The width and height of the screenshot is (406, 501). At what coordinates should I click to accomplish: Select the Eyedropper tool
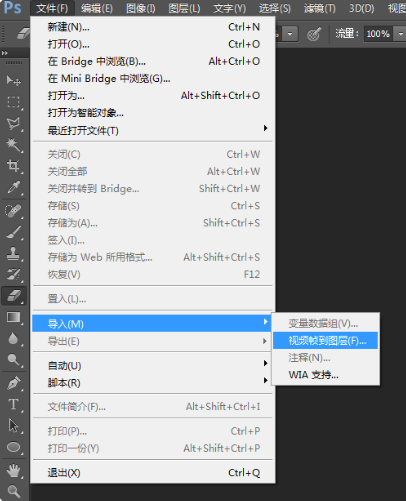click(14, 187)
